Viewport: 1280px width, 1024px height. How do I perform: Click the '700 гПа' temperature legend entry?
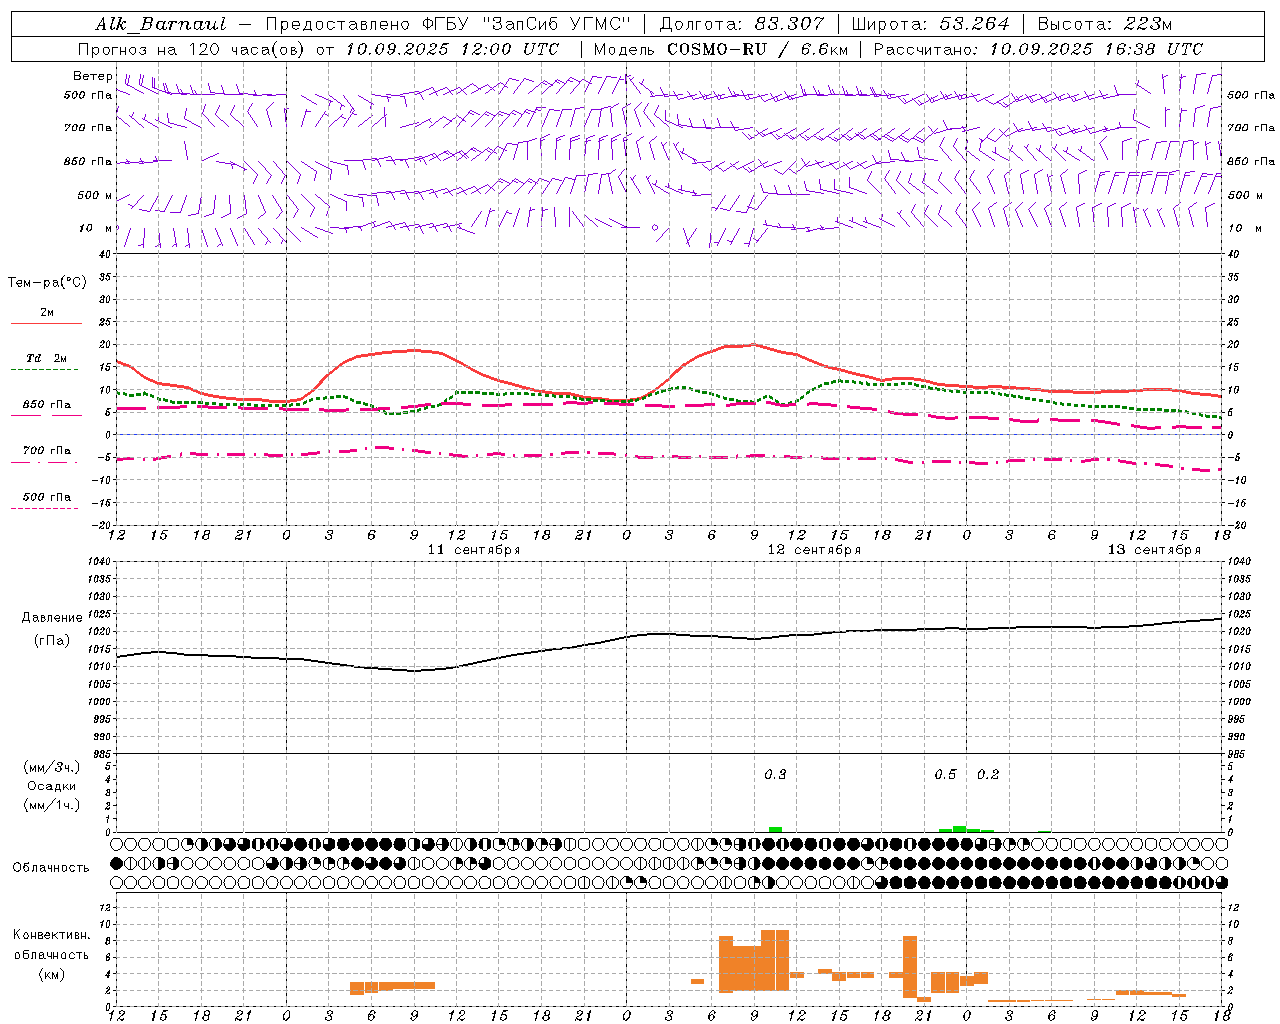[46, 451]
